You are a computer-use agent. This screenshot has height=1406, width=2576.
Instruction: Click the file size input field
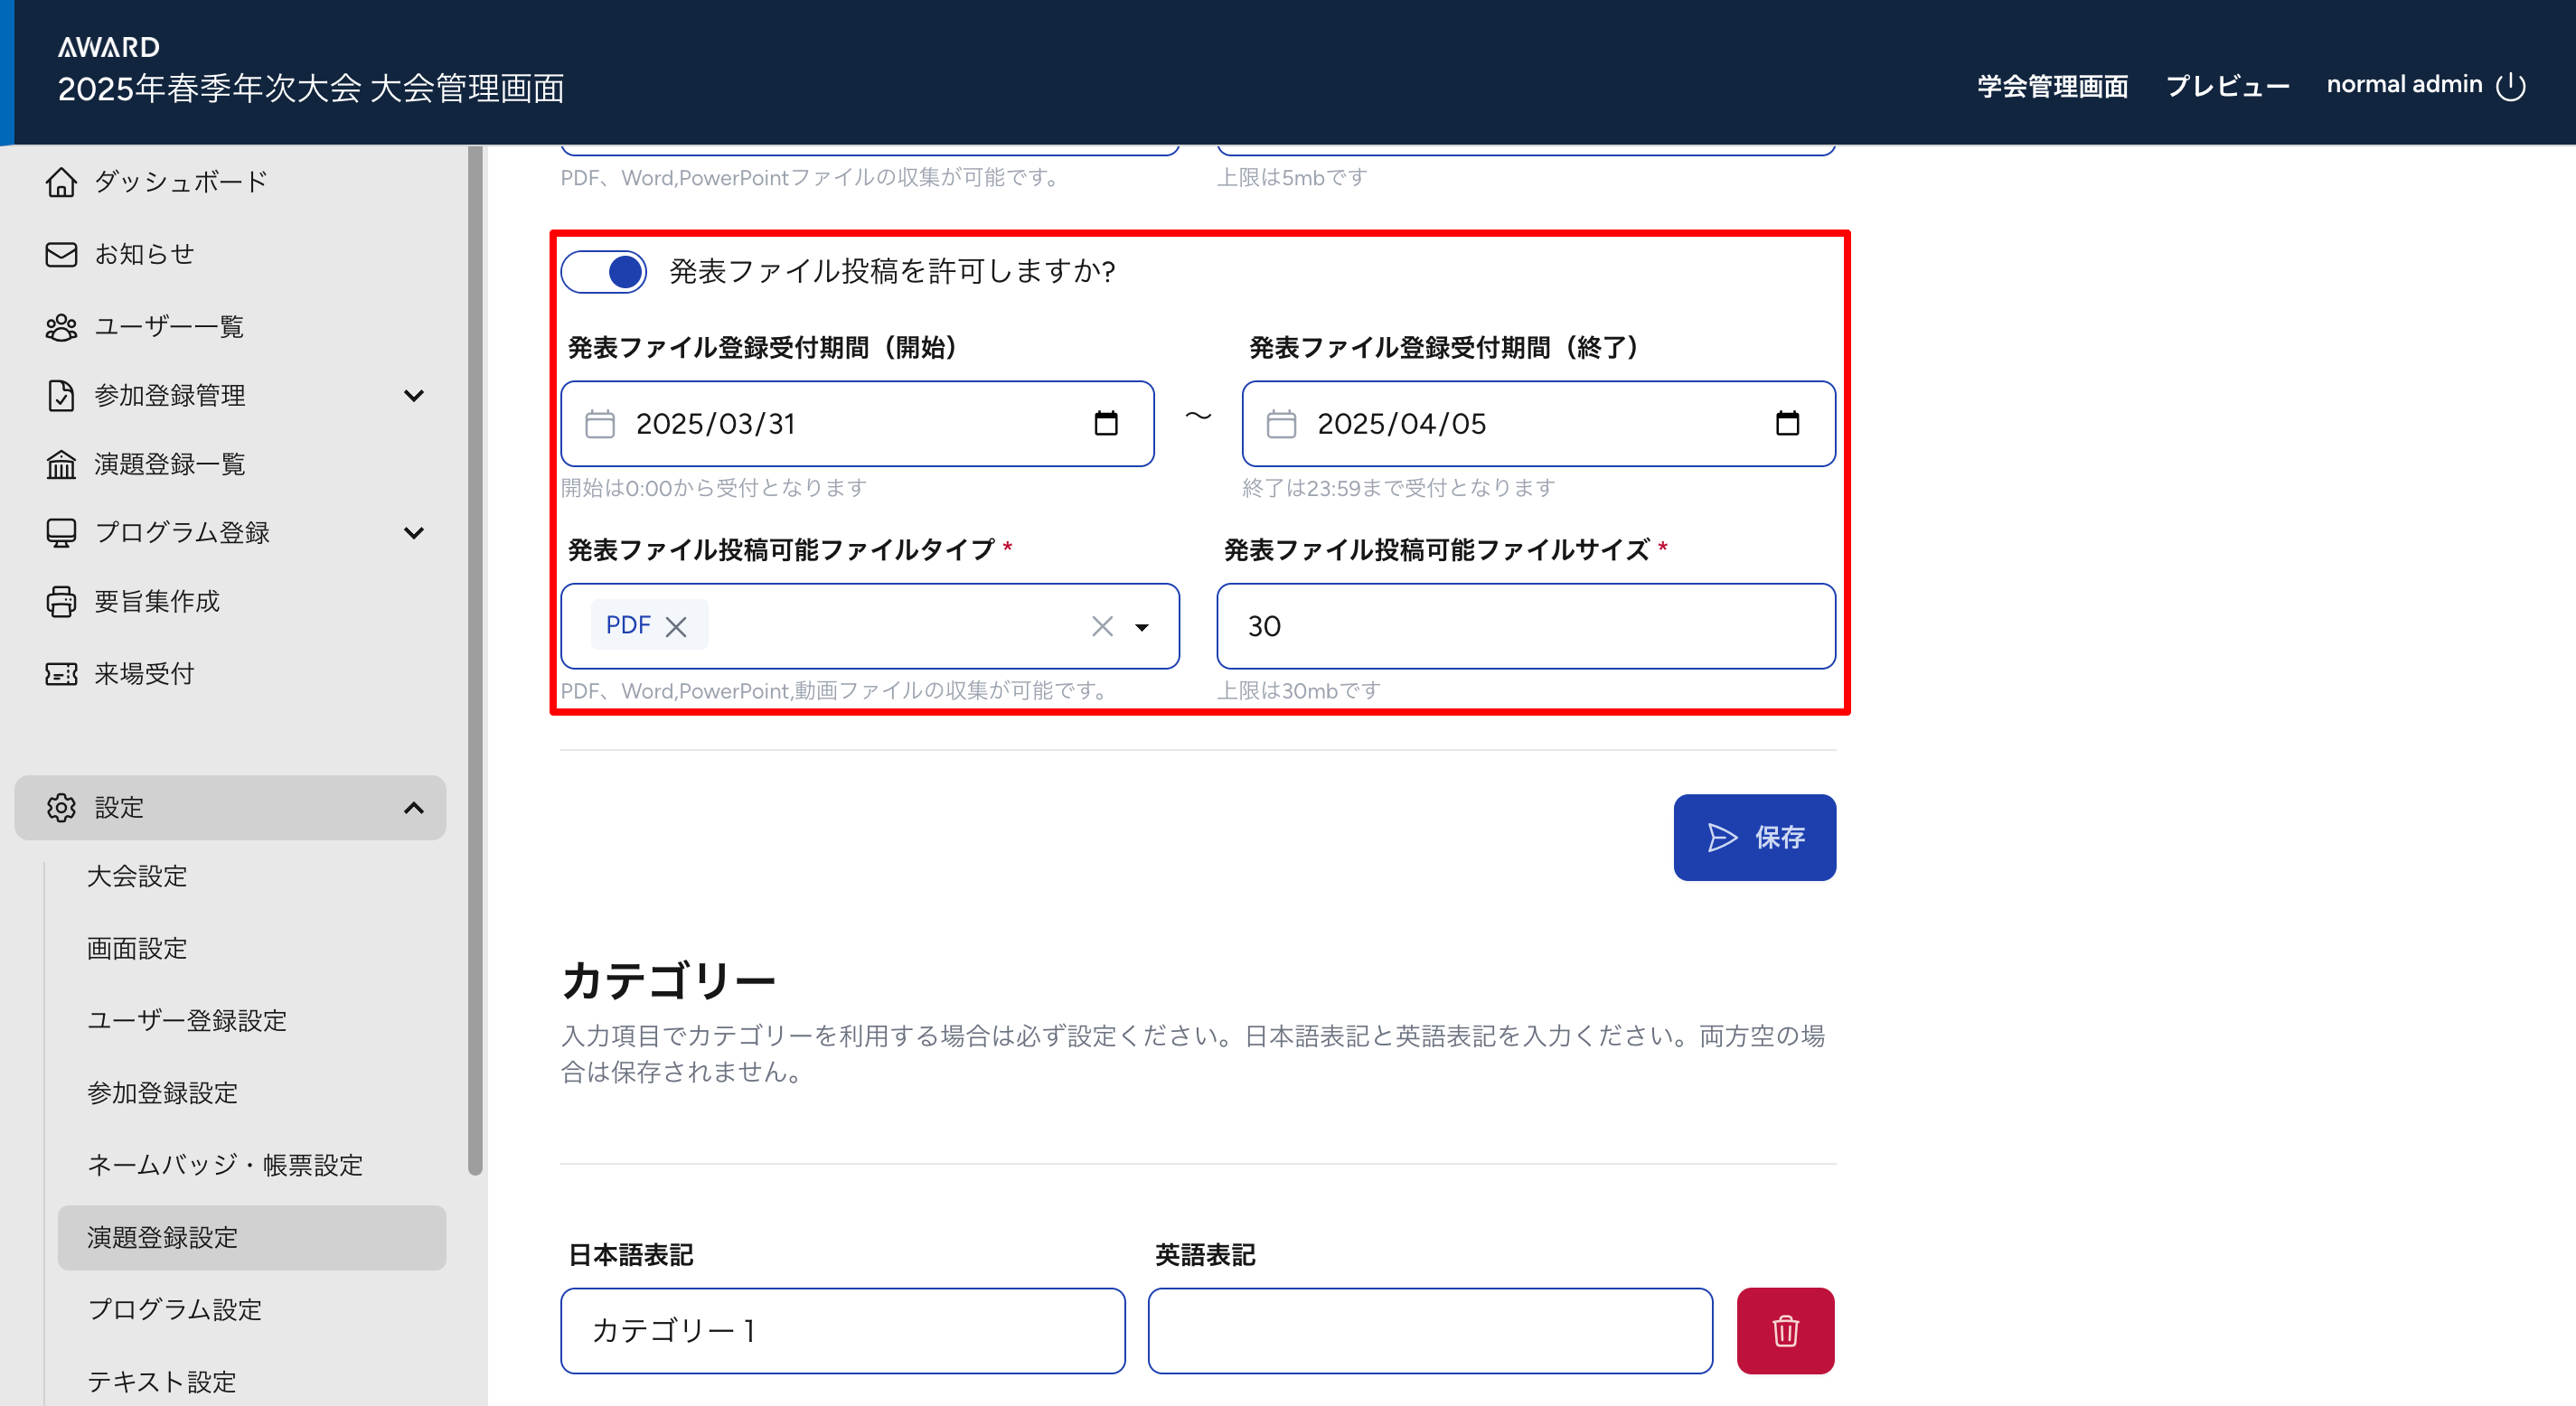[x=1525, y=626]
